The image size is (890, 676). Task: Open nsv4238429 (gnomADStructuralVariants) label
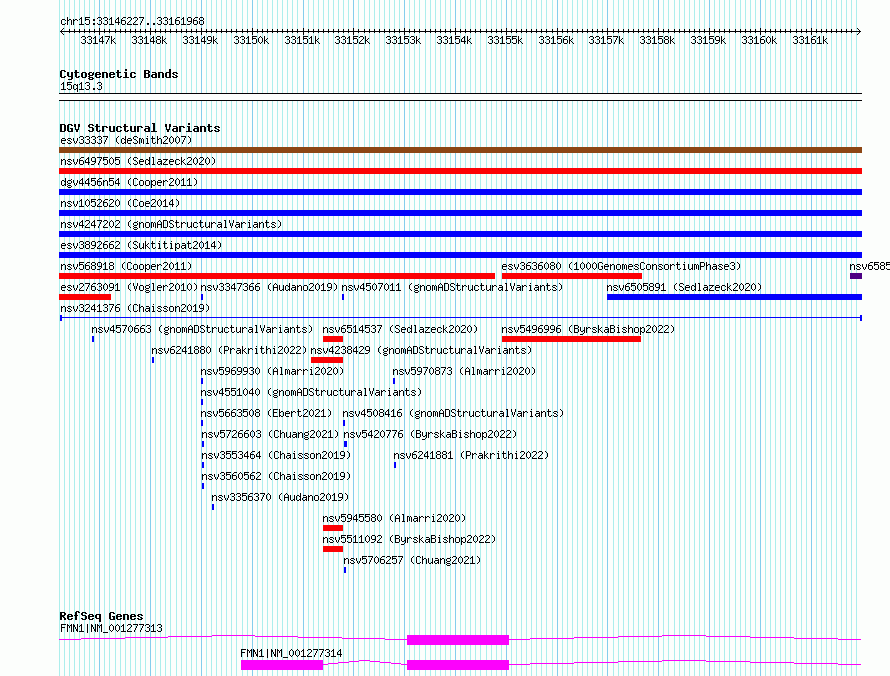(x=421, y=350)
